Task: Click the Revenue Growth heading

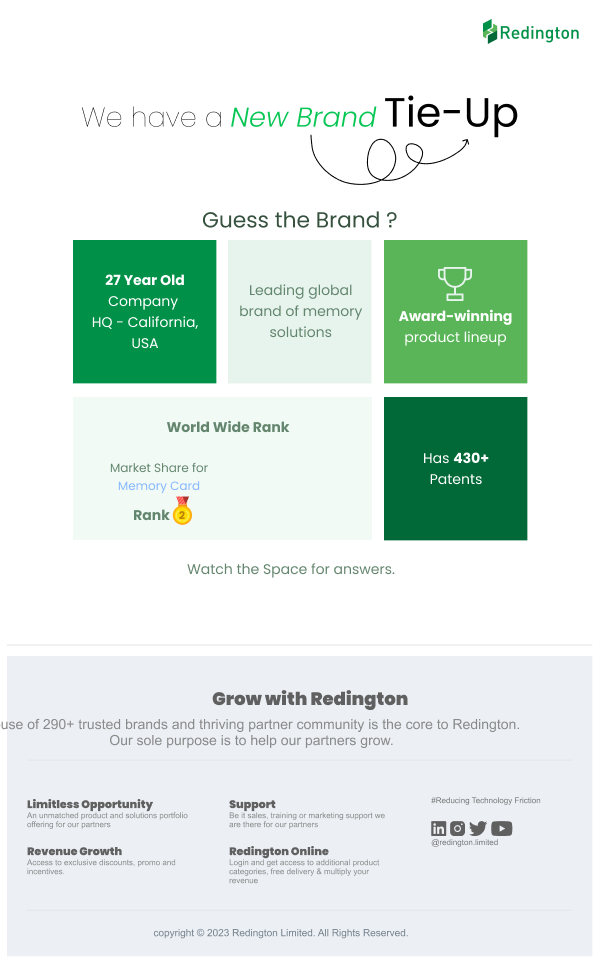Action: coord(74,851)
